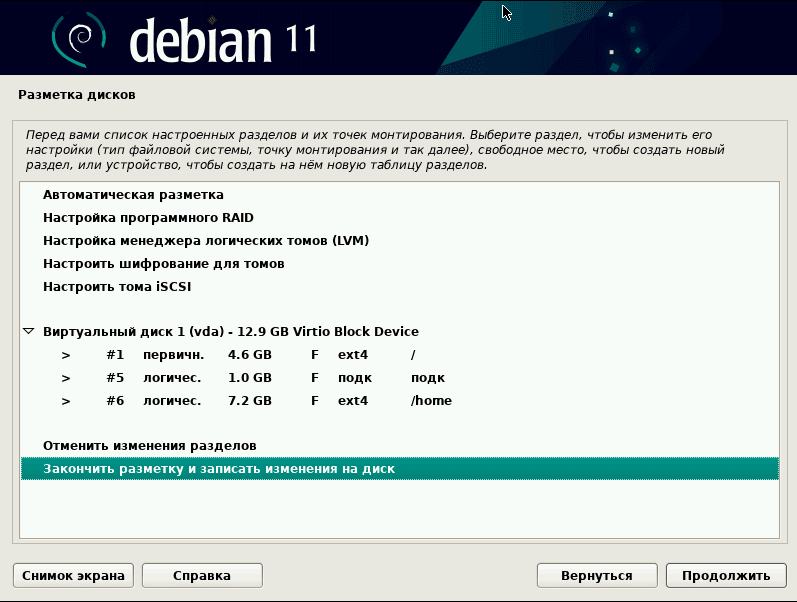Choose Отменить изменения разделов
The width and height of the screenshot is (797, 602).
pyautogui.click(x=400, y=446)
